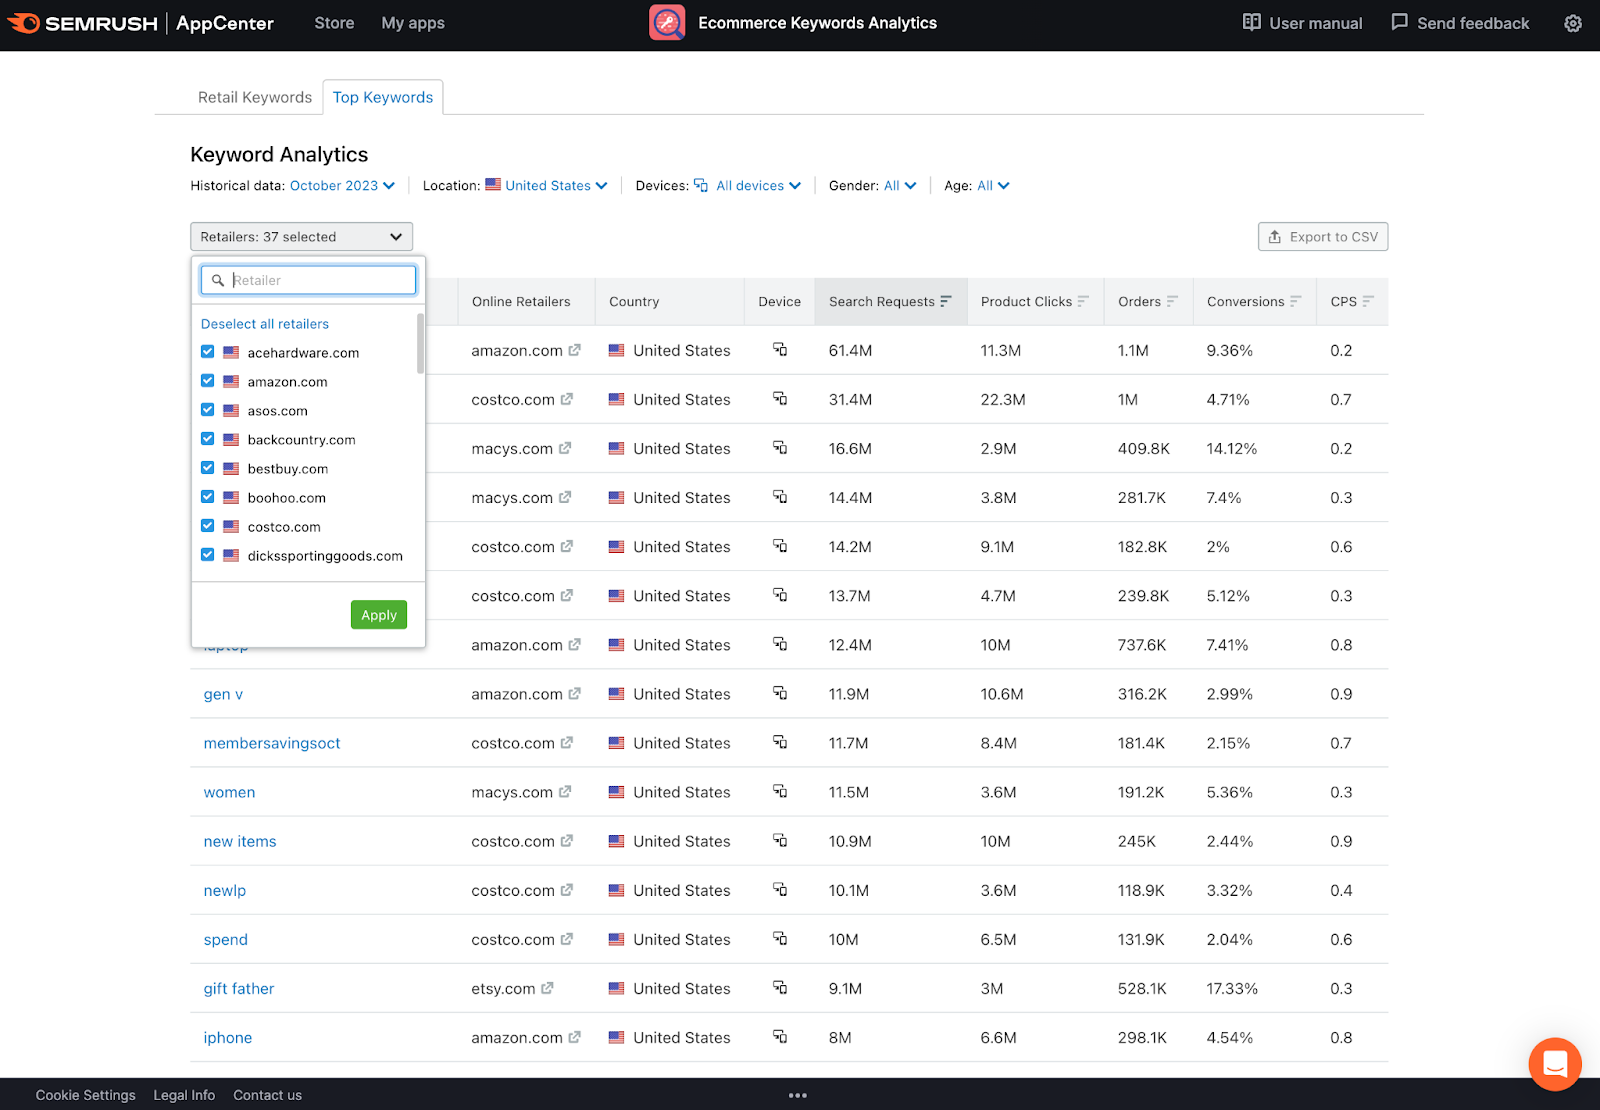
Task: Click Deselect all retailers link
Action: (265, 324)
